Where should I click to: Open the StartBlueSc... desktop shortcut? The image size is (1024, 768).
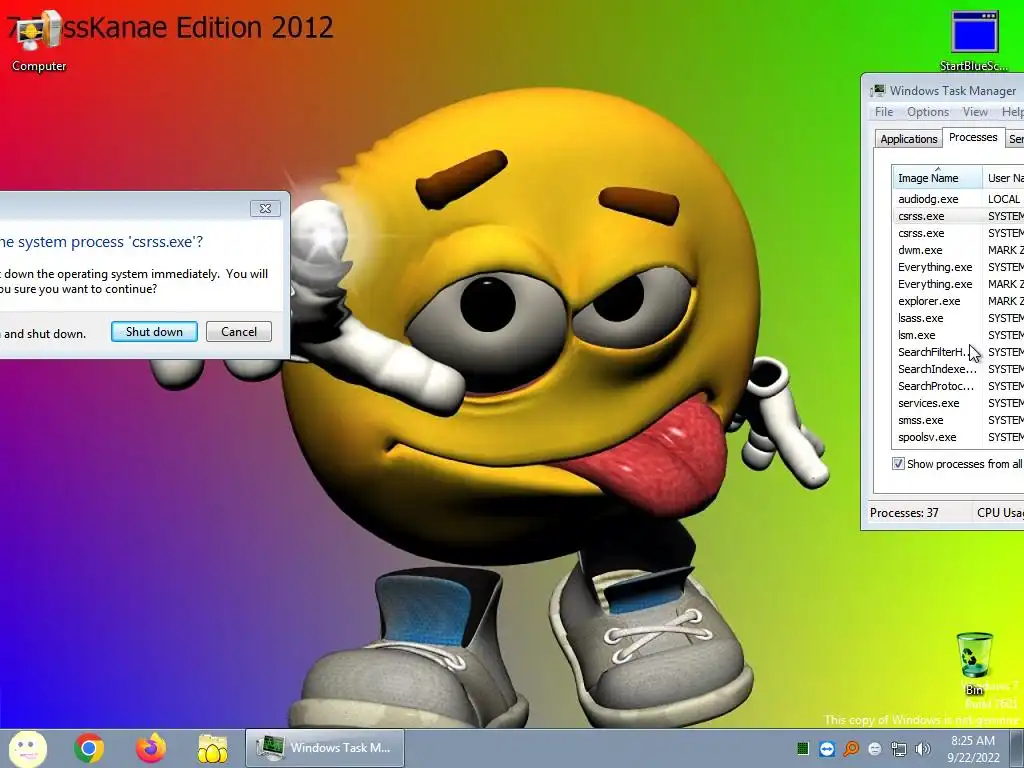coord(974,41)
